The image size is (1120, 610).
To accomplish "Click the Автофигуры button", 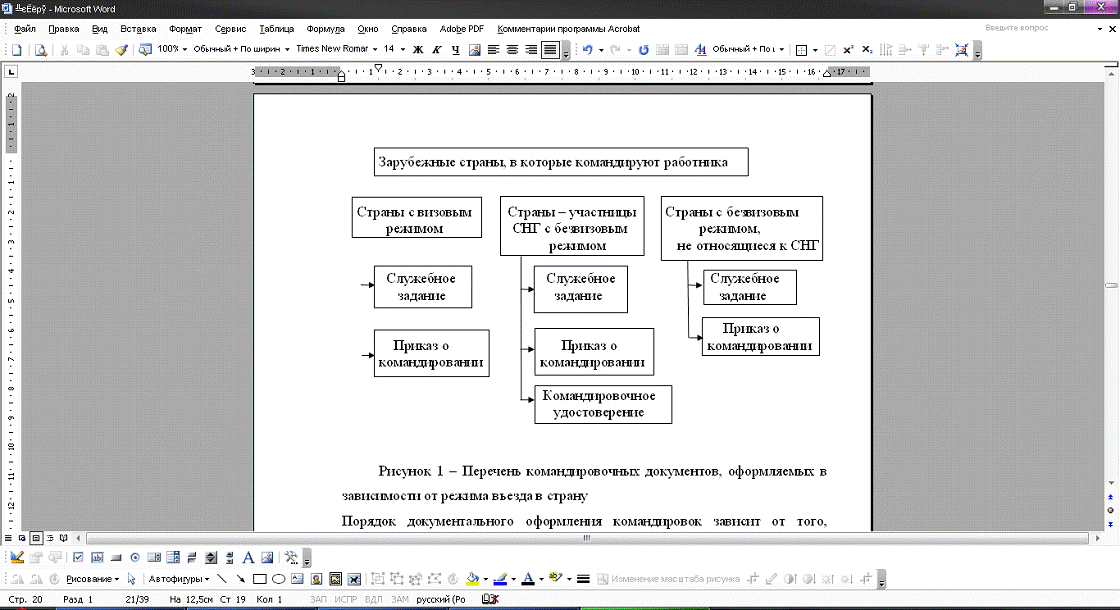I will [x=178, y=579].
